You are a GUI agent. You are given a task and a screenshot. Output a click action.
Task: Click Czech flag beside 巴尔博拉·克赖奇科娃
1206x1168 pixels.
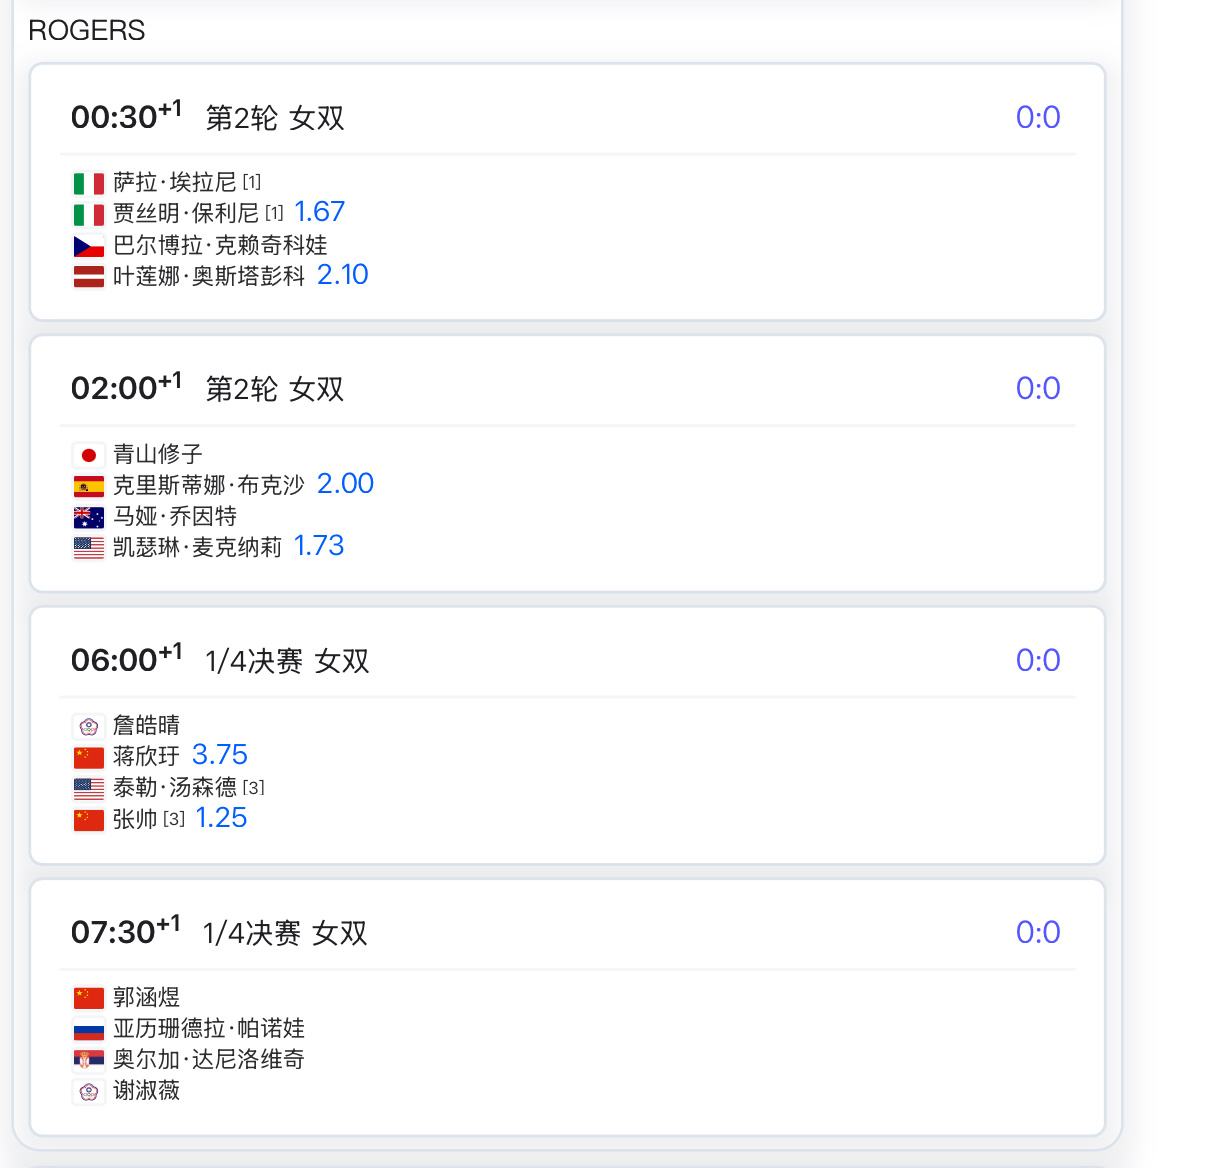89,246
